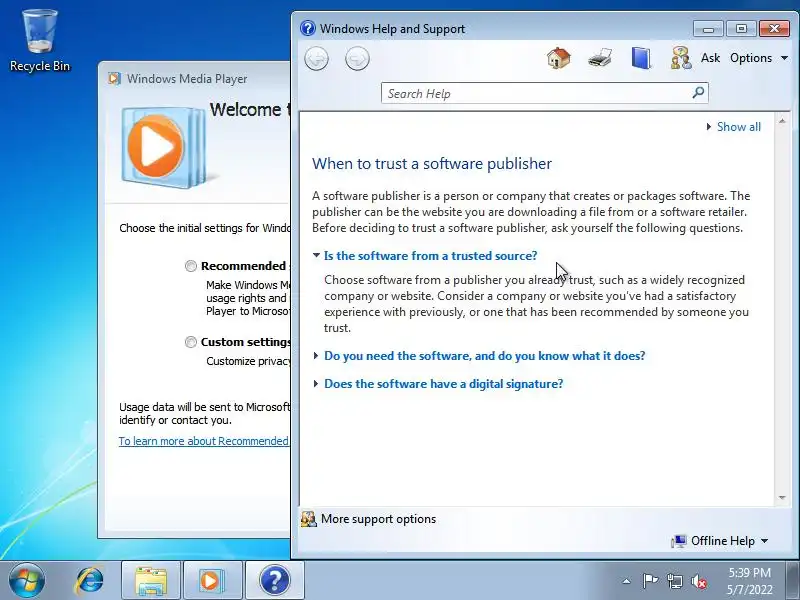Browse Help contents via book icon
800x600 pixels.
[x=641, y=58]
